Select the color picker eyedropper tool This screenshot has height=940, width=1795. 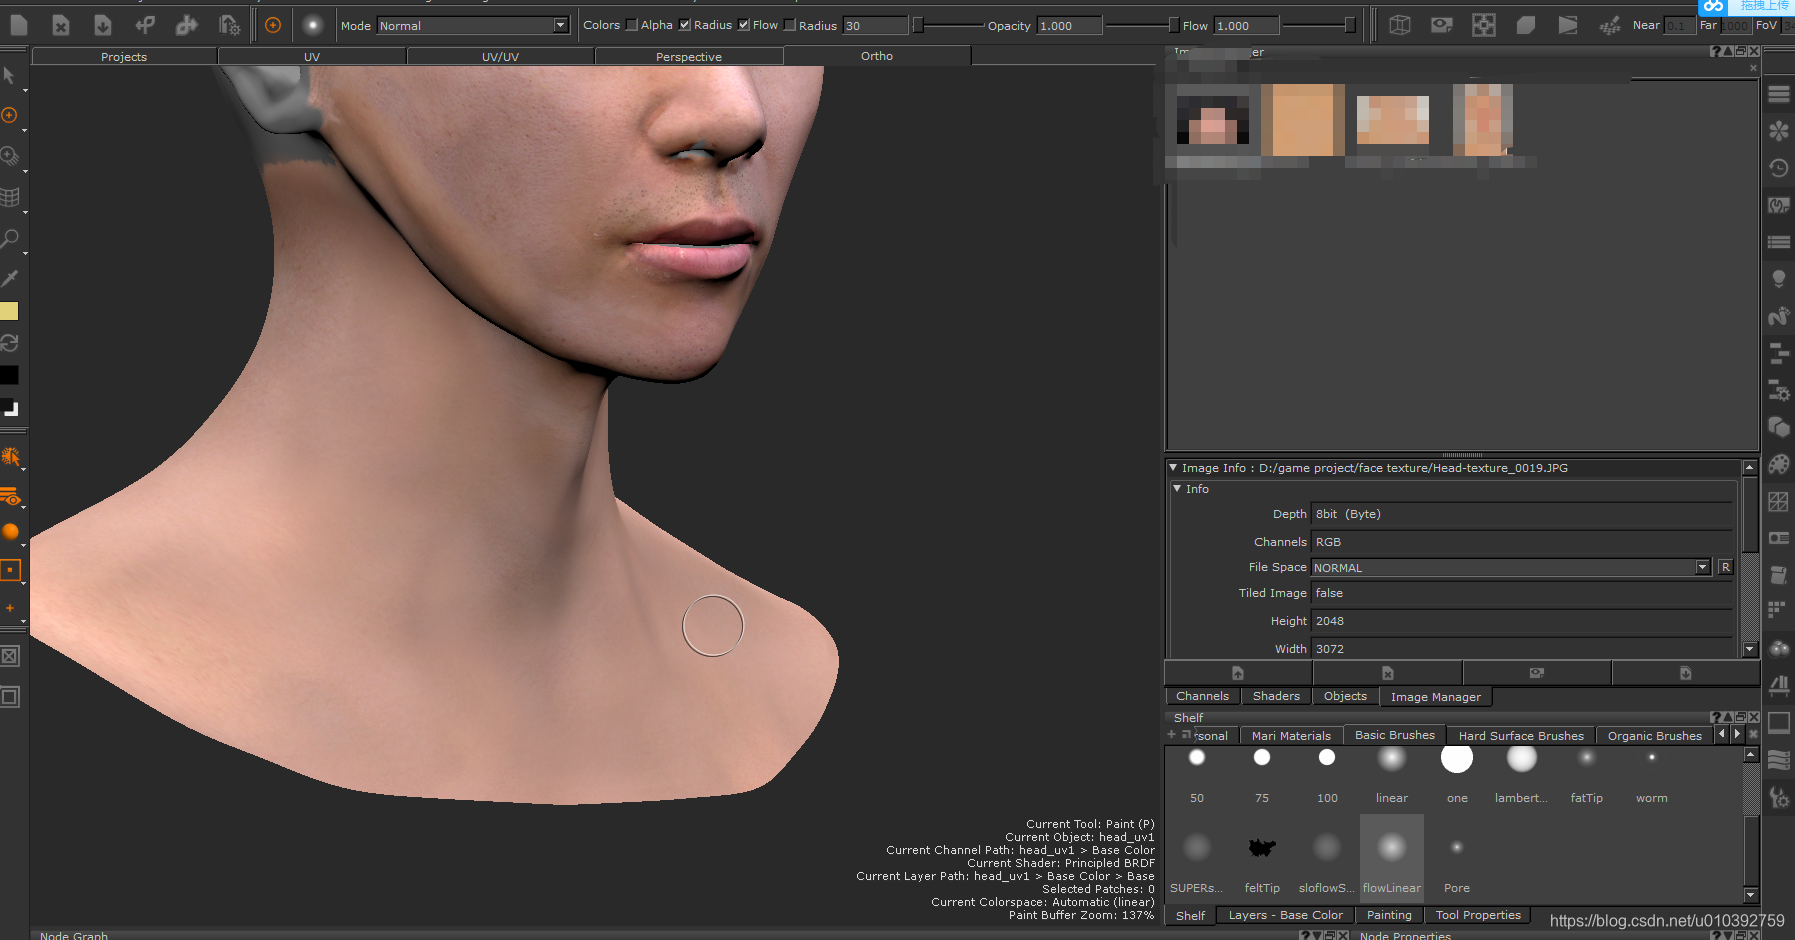tap(10, 278)
